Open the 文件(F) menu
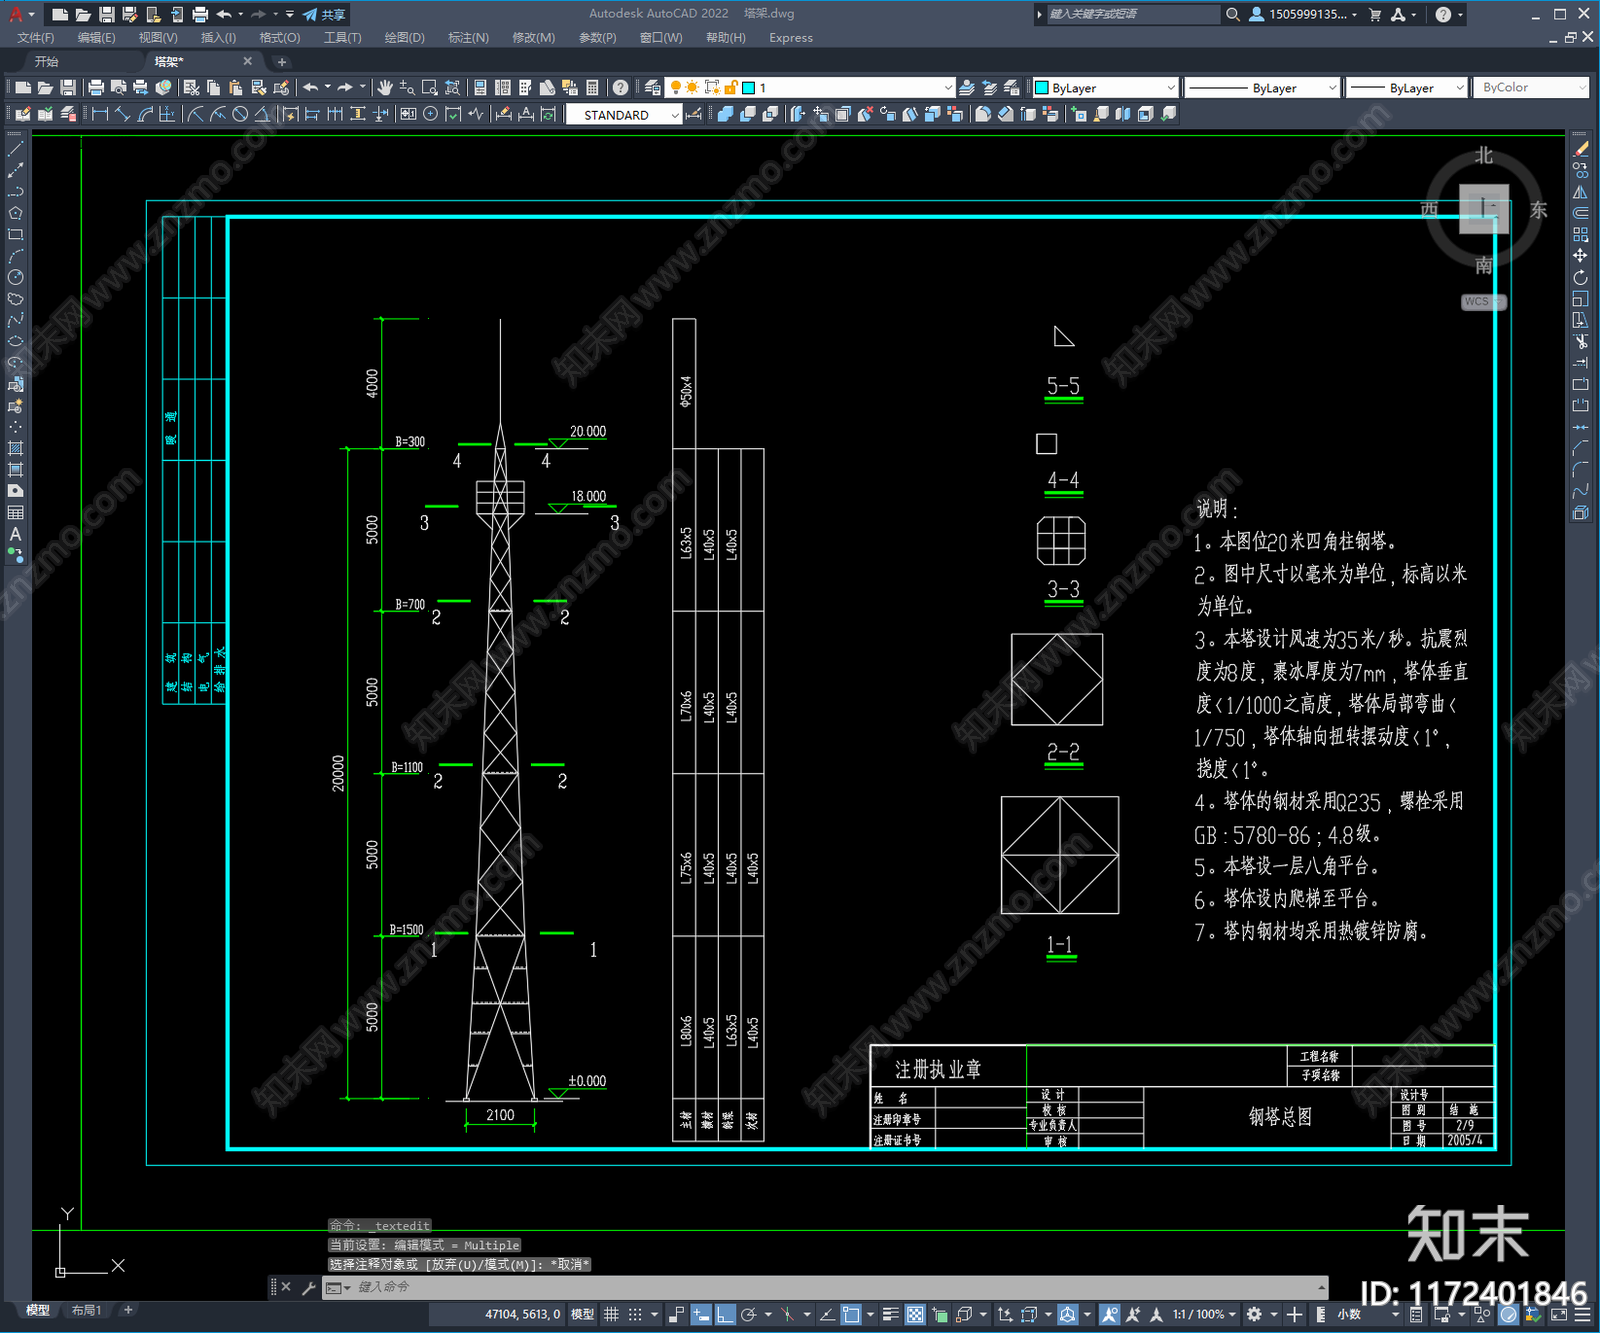 [x=36, y=38]
